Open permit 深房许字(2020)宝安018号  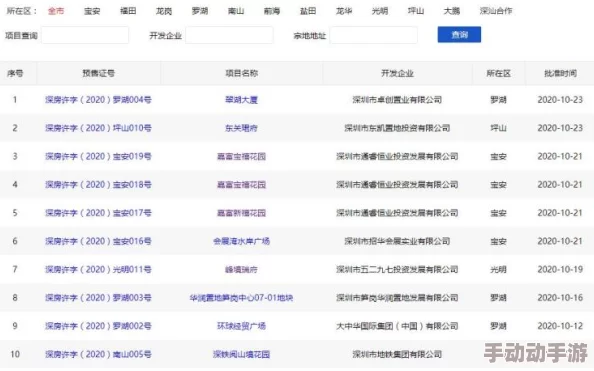[98, 185]
